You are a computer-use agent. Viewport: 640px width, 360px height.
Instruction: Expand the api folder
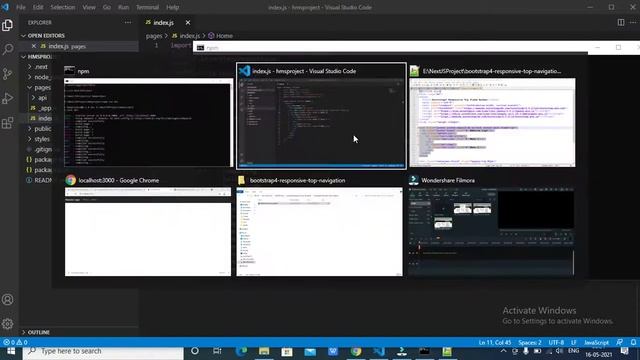click(x=40, y=98)
